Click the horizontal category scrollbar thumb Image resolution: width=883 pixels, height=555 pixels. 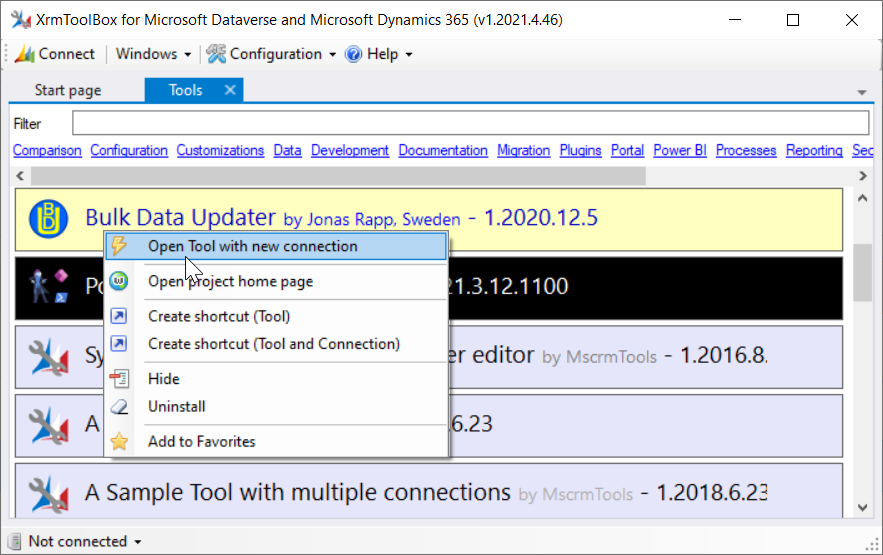[338, 176]
